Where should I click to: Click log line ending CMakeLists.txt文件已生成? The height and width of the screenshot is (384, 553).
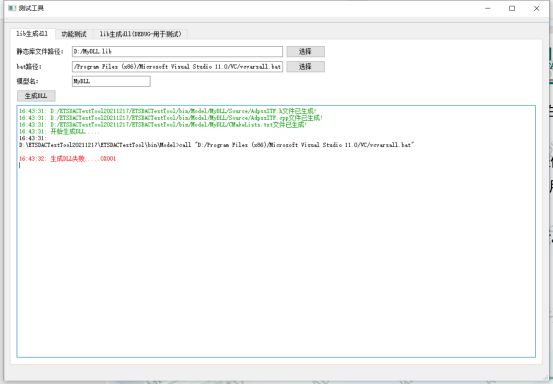[163, 125]
